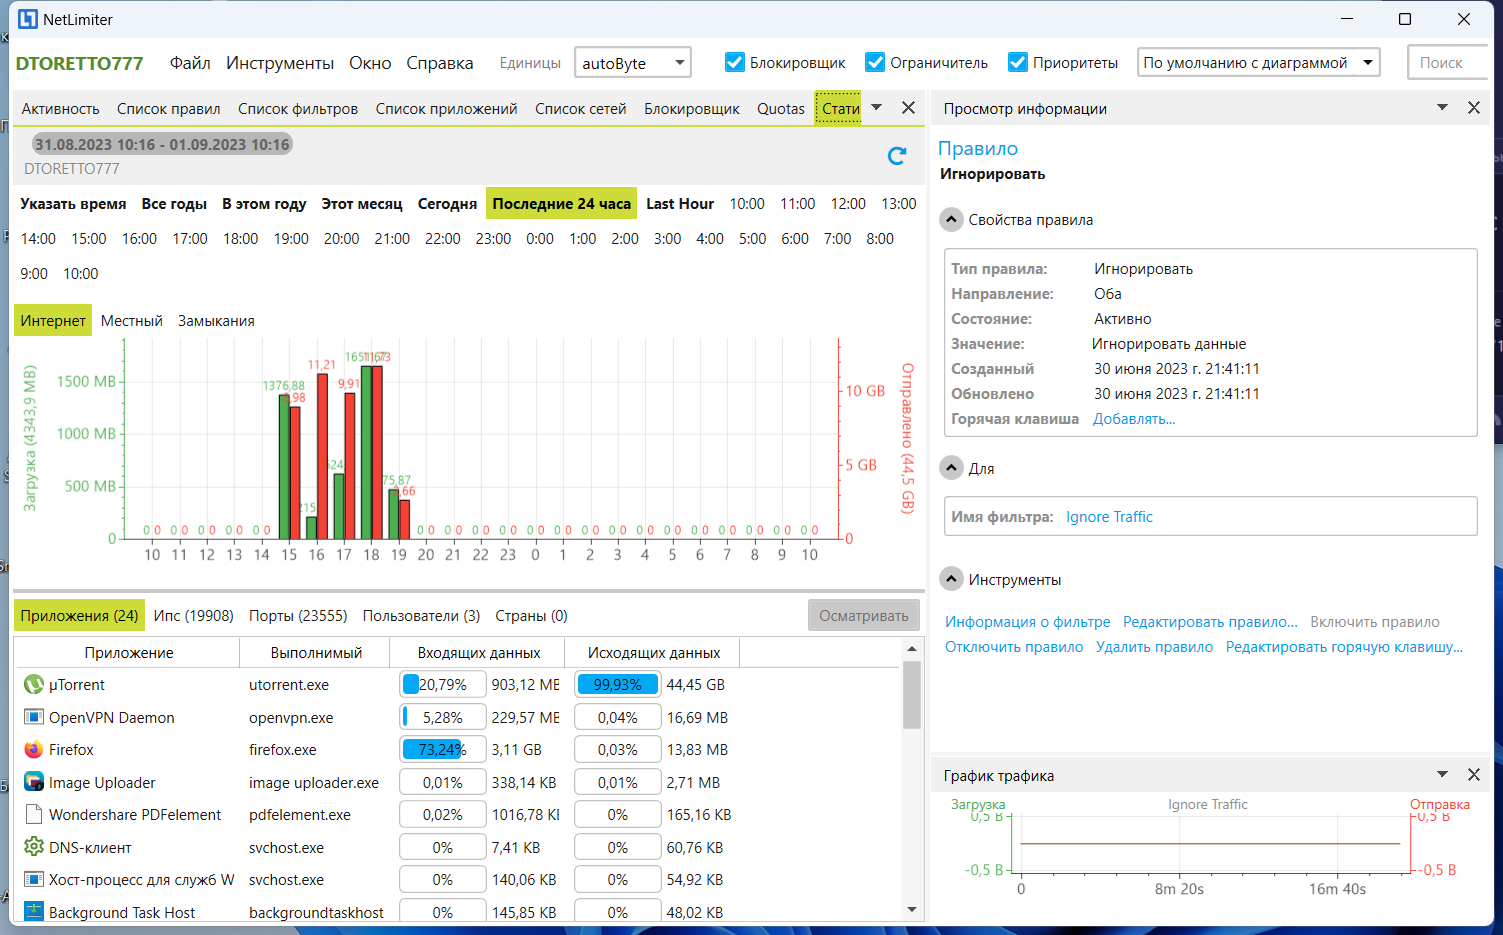Click the Хост-процесс для служб icon
The width and height of the screenshot is (1503, 935).
coord(34,879)
